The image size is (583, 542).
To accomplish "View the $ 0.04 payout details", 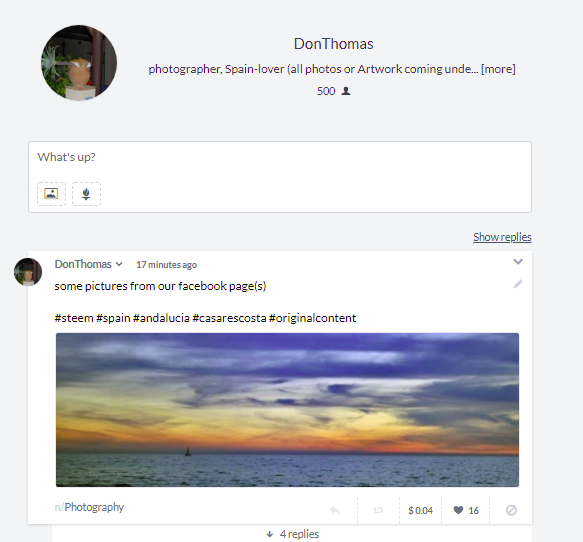I will tap(421, 510).
